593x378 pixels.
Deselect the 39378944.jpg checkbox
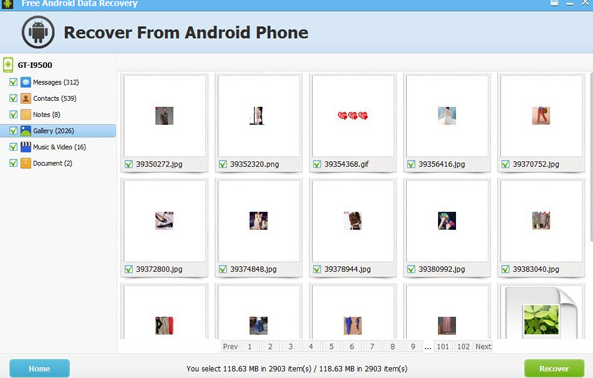point(317,269)
